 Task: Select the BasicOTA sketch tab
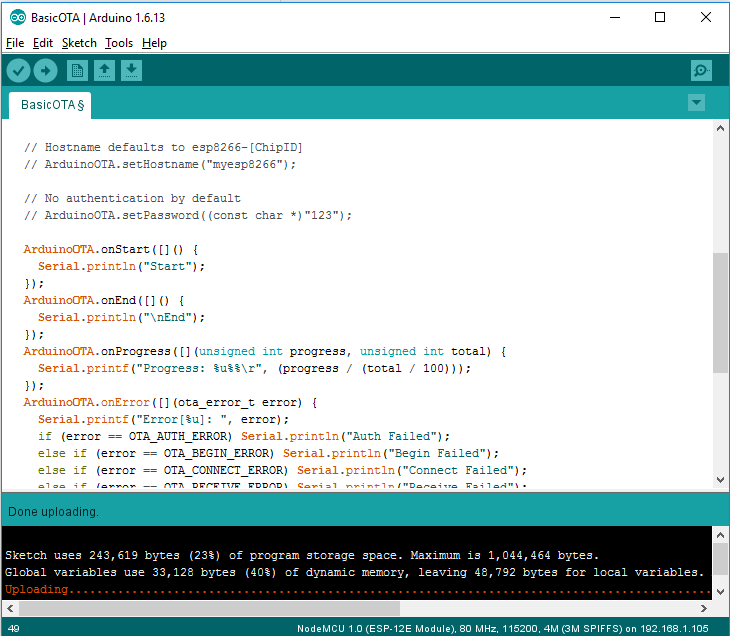tap(52, 104)
